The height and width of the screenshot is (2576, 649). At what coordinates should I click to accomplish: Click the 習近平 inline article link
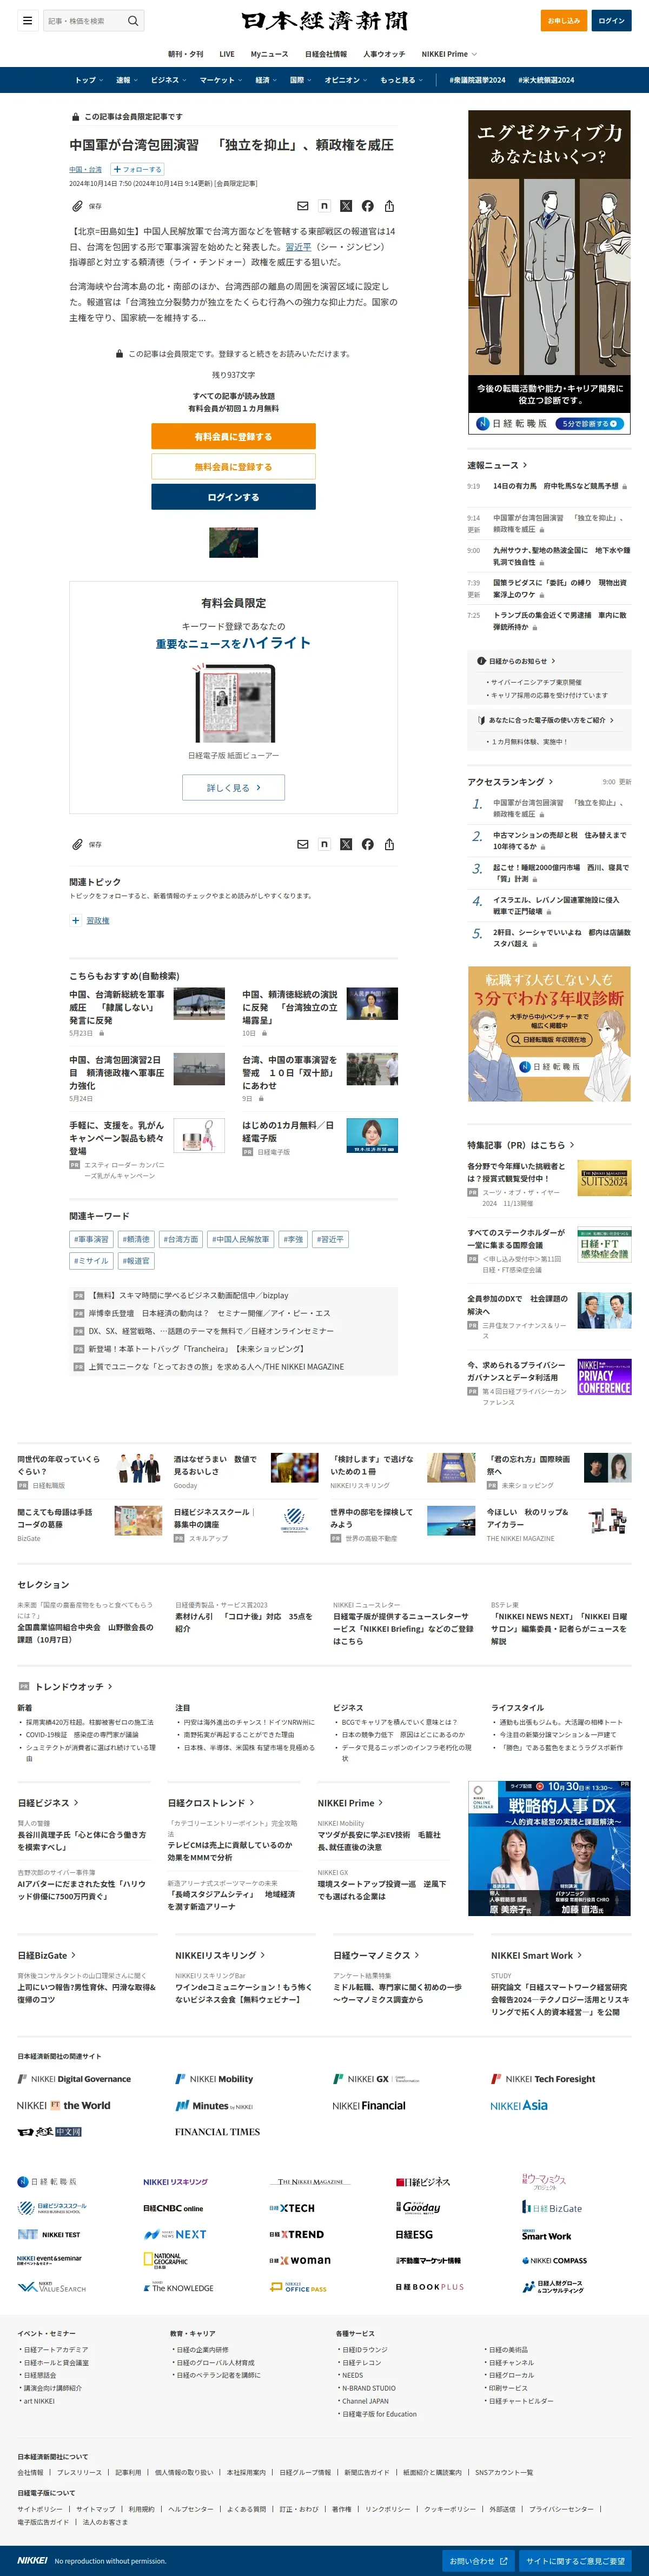point(298,247)
